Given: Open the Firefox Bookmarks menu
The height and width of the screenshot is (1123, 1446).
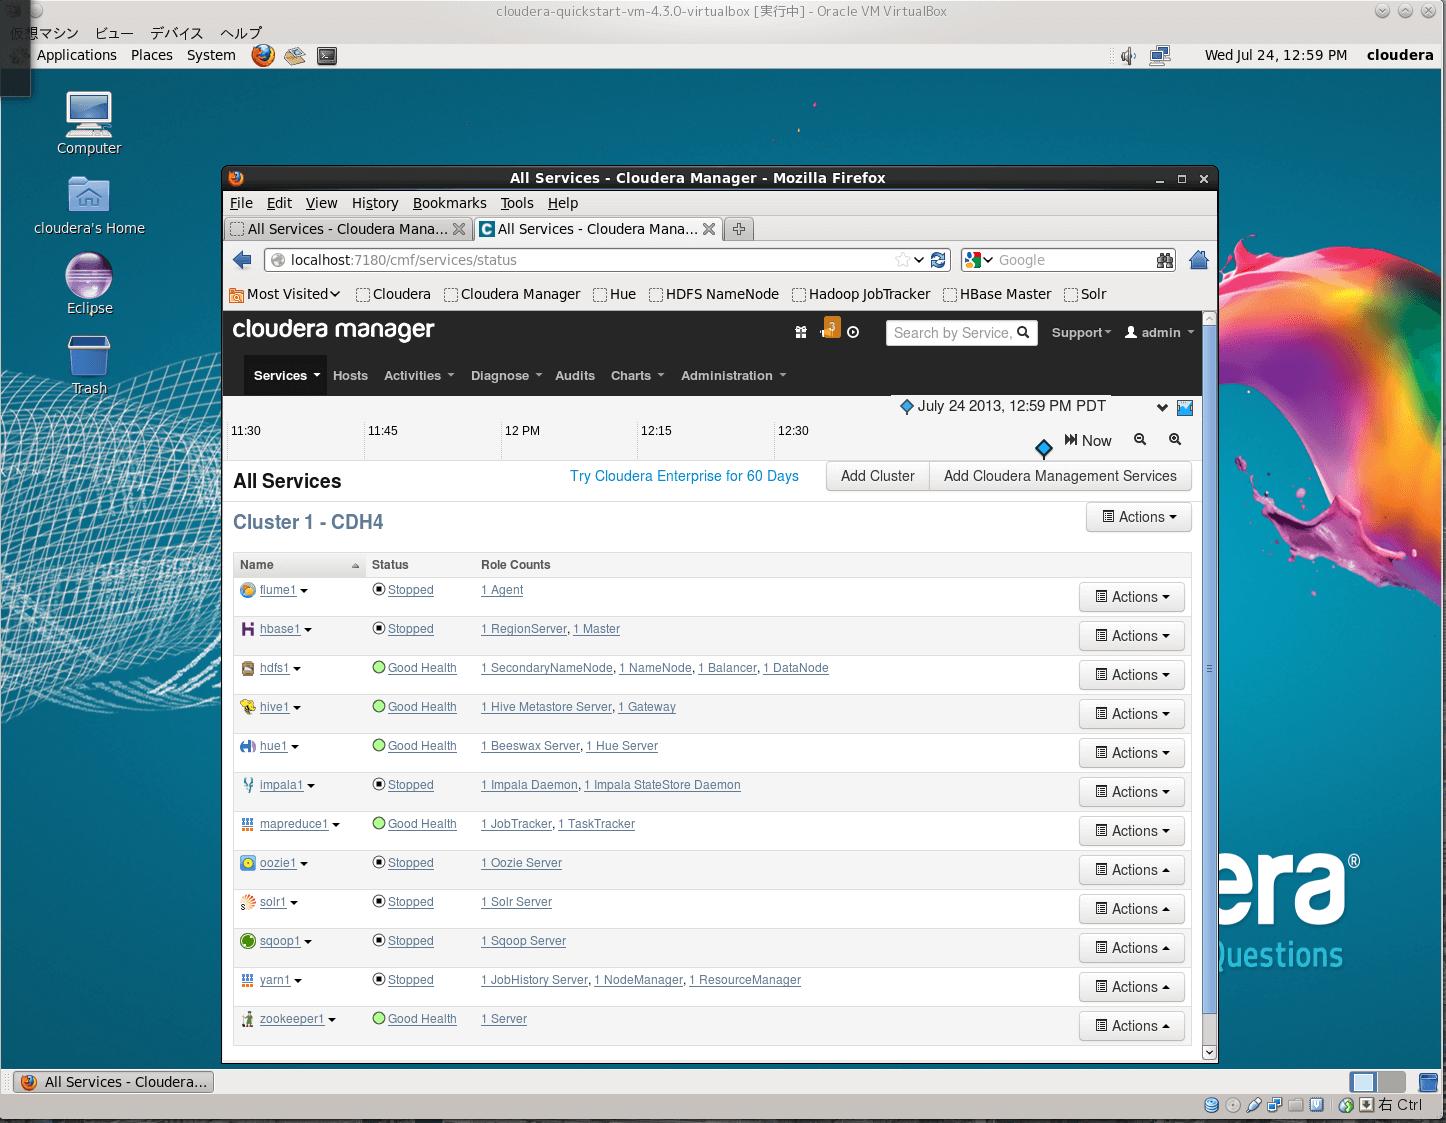Looking at the screenshot, I should [x=449, y=203].
